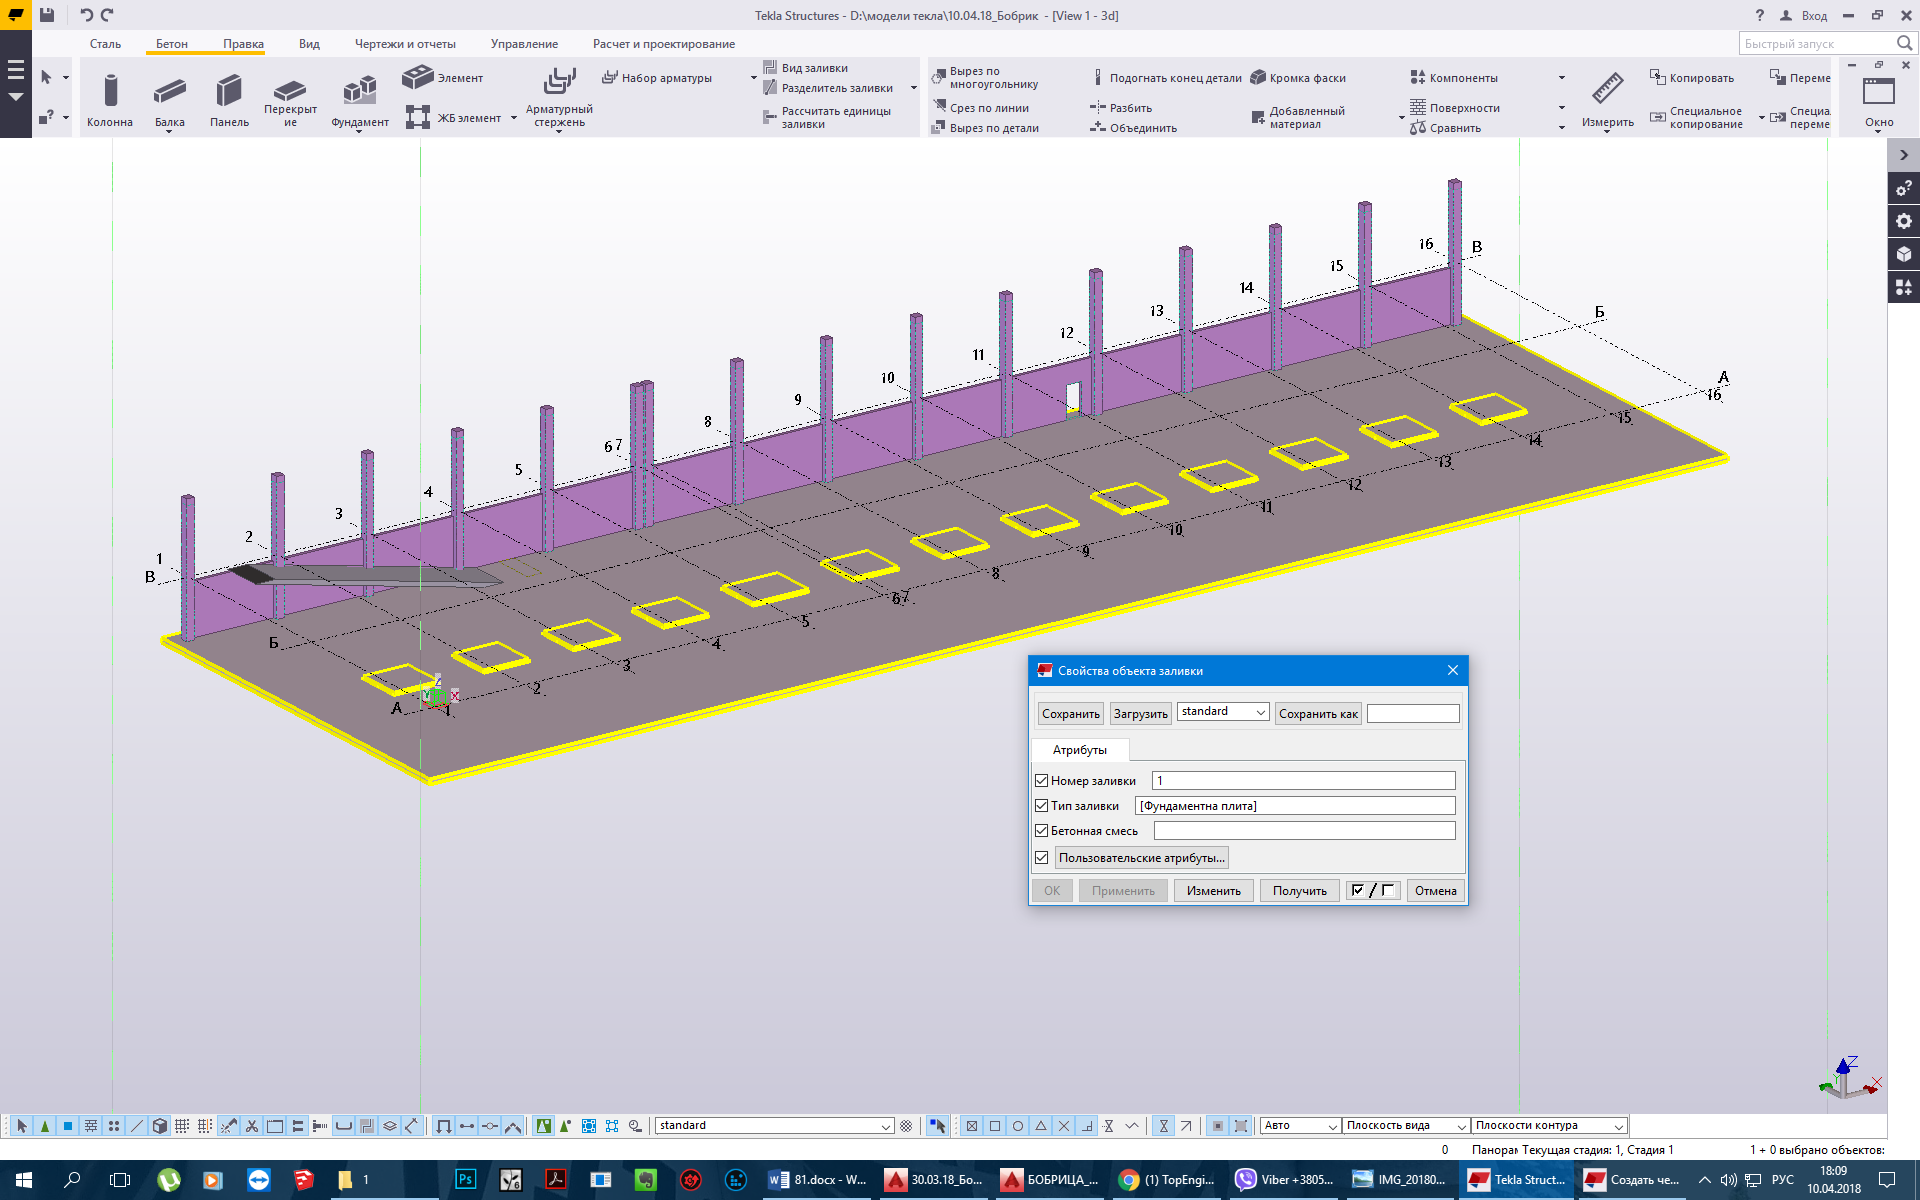The image size is (1920, 1200).
Task: Open the Чертежи и отчеты tab
Action: [405, 44]
